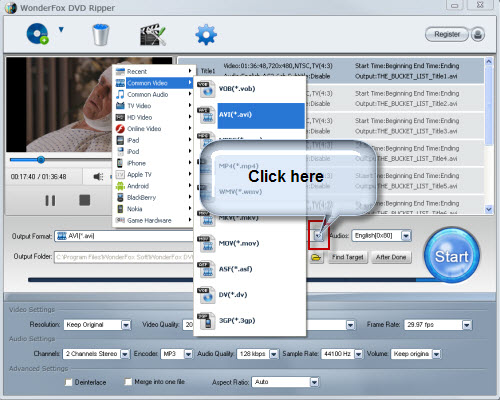Click the user account icon beside Register
The image size is (500, 400).
(478, 34)
